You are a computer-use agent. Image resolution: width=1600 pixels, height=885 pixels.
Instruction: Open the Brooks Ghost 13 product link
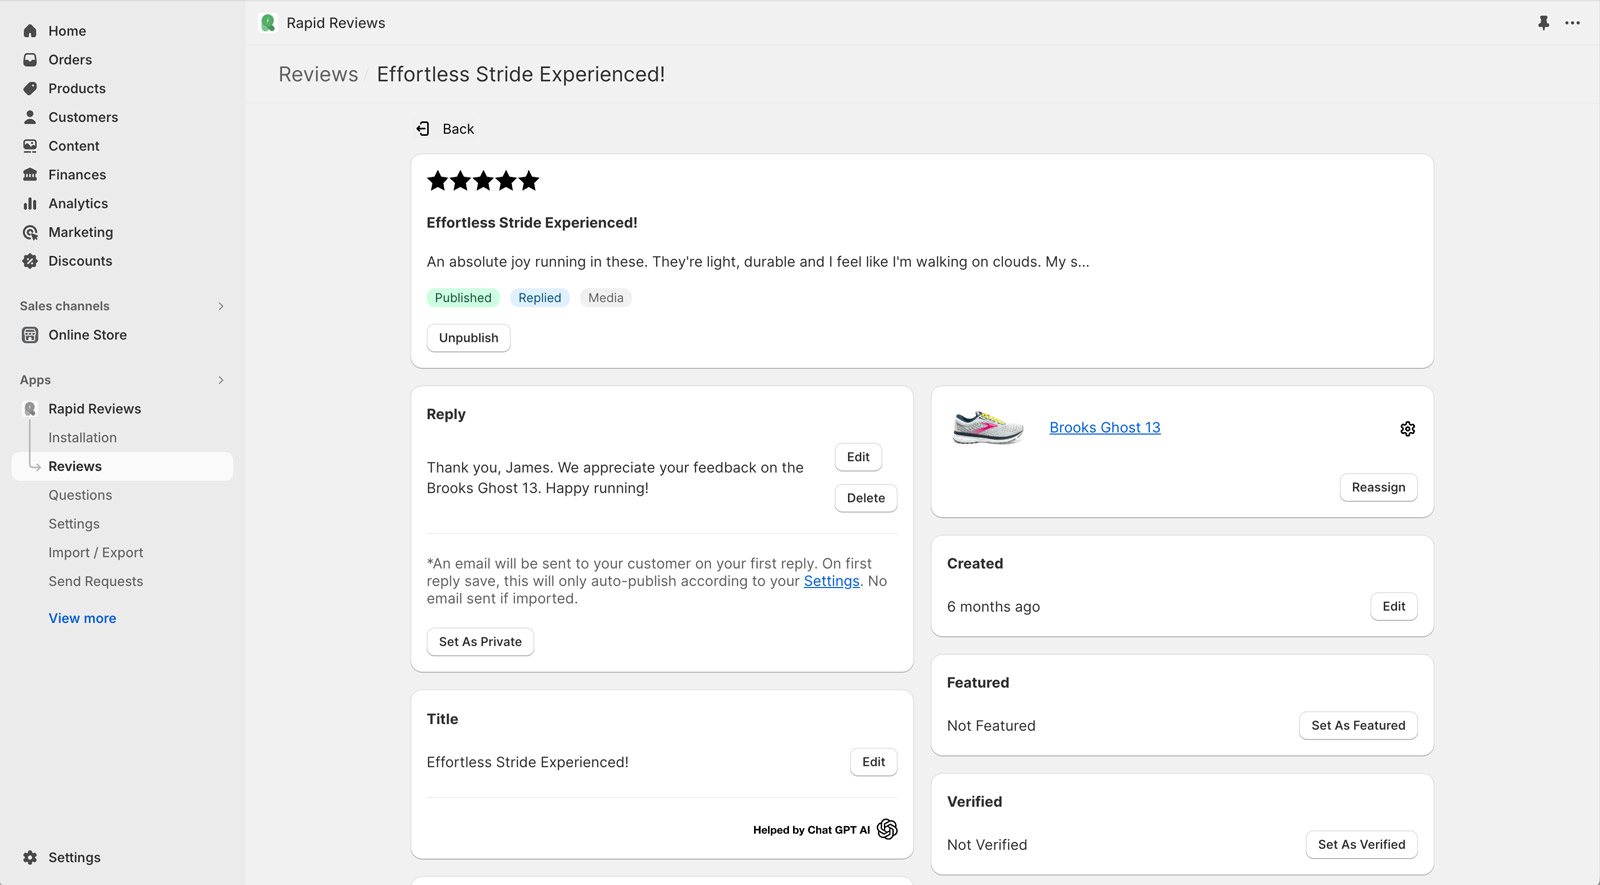(1104, 427)
